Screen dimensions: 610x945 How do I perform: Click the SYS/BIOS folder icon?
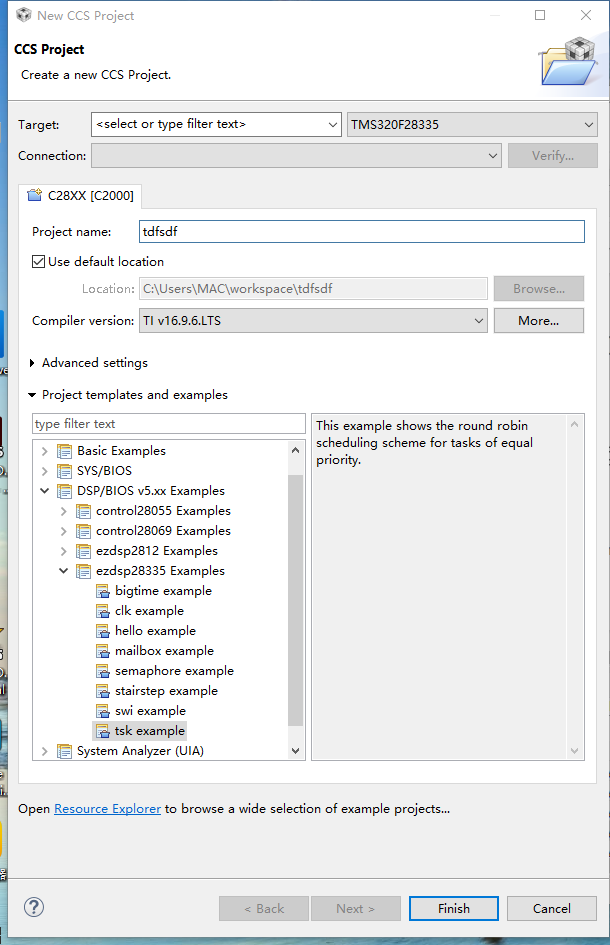point(65,471)
